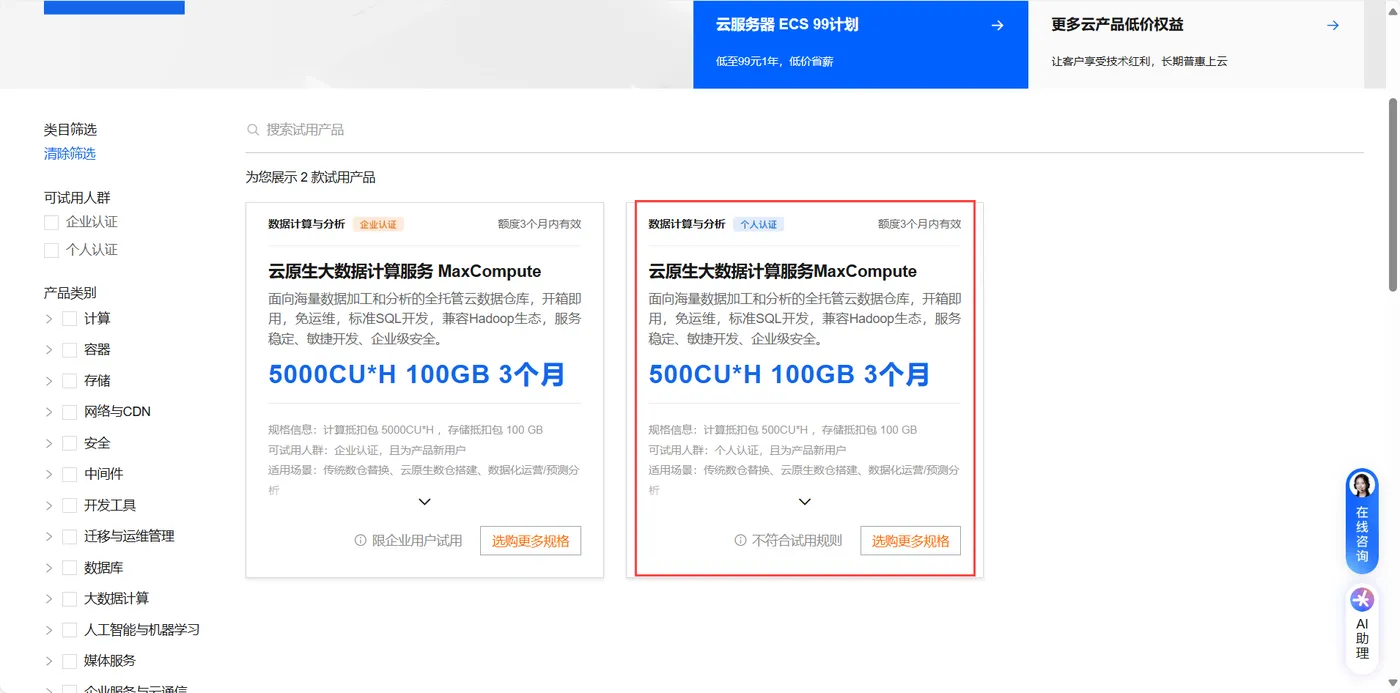Check the 个人认证 filter checkbox

point(51,250)
